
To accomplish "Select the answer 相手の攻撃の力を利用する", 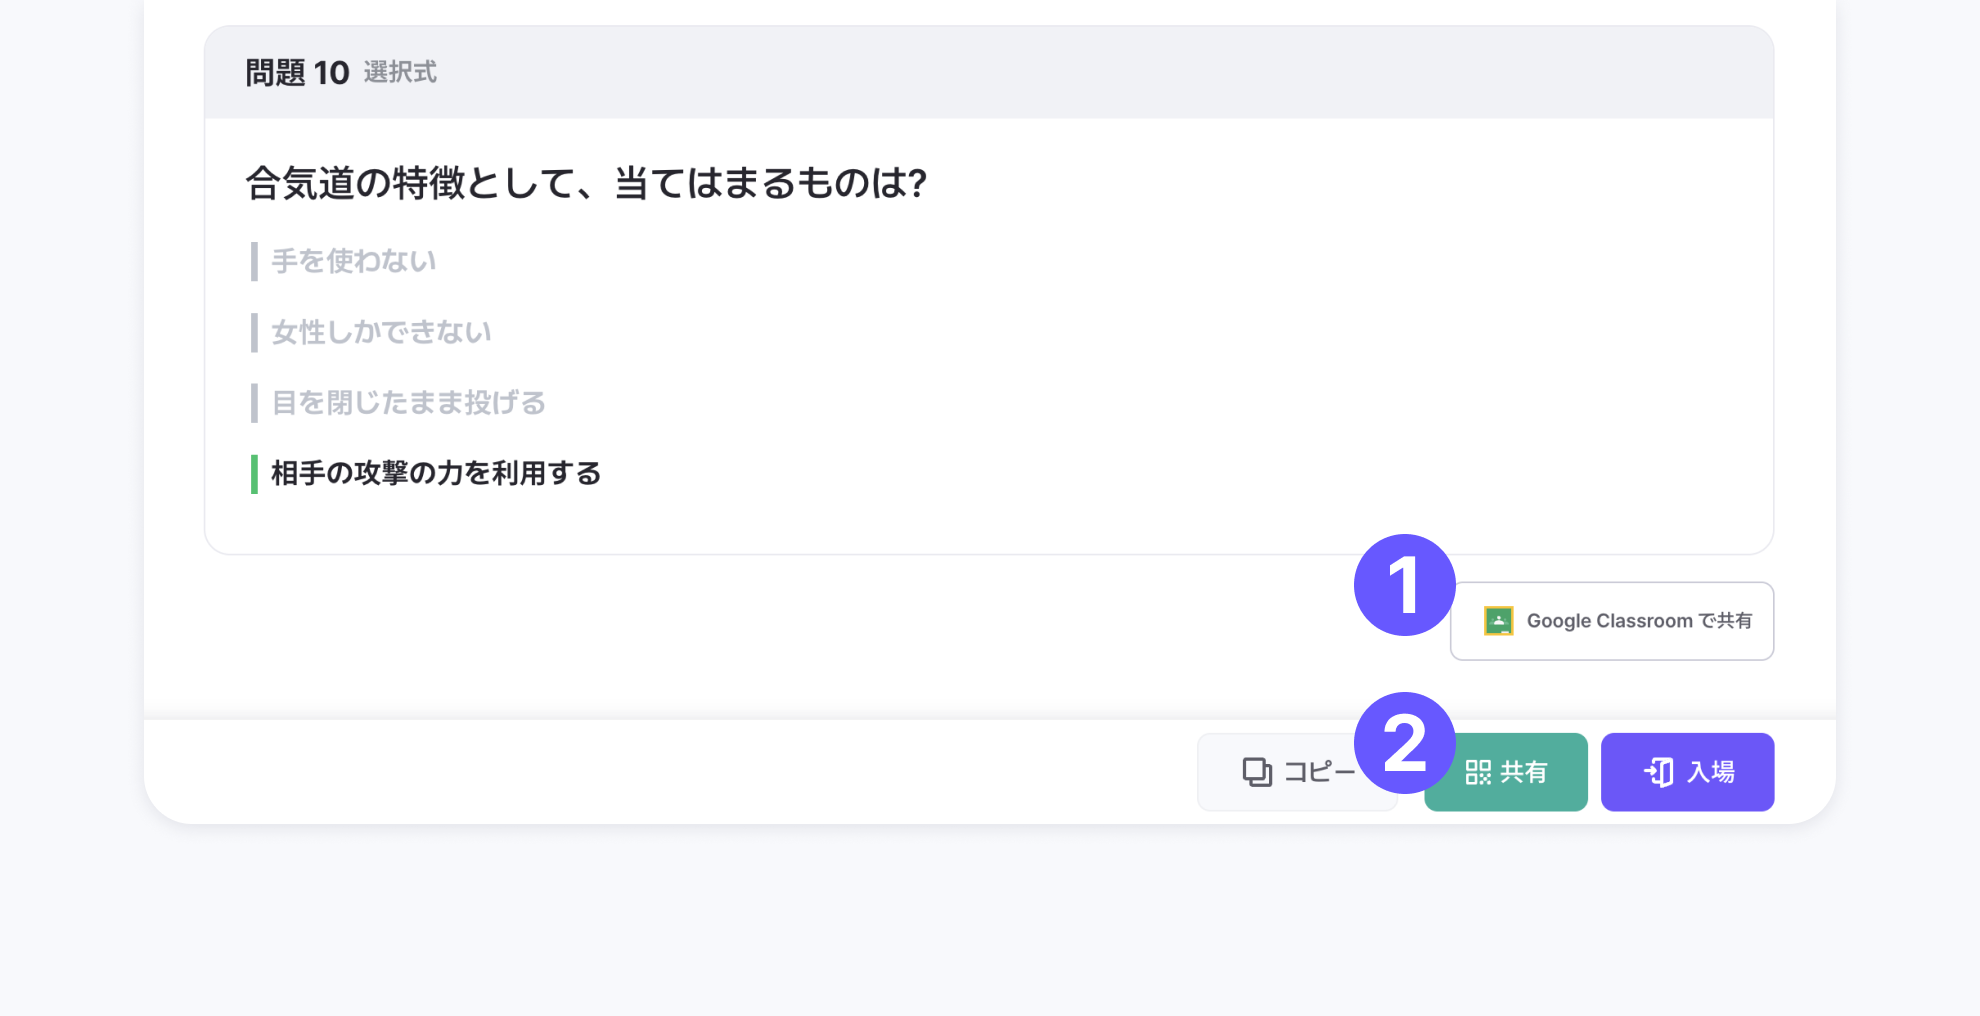I will [436, 474].
